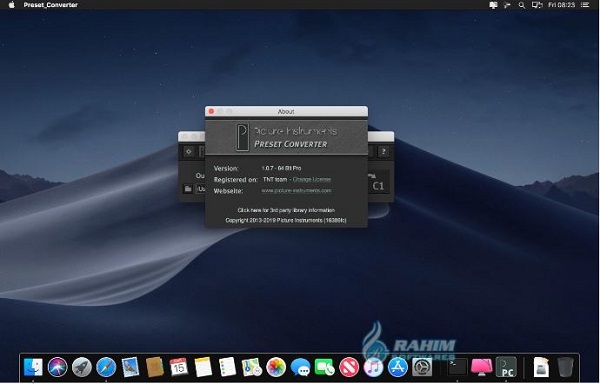
Task: Open Contacts from the Dock
Action: (x=155, y=367)
